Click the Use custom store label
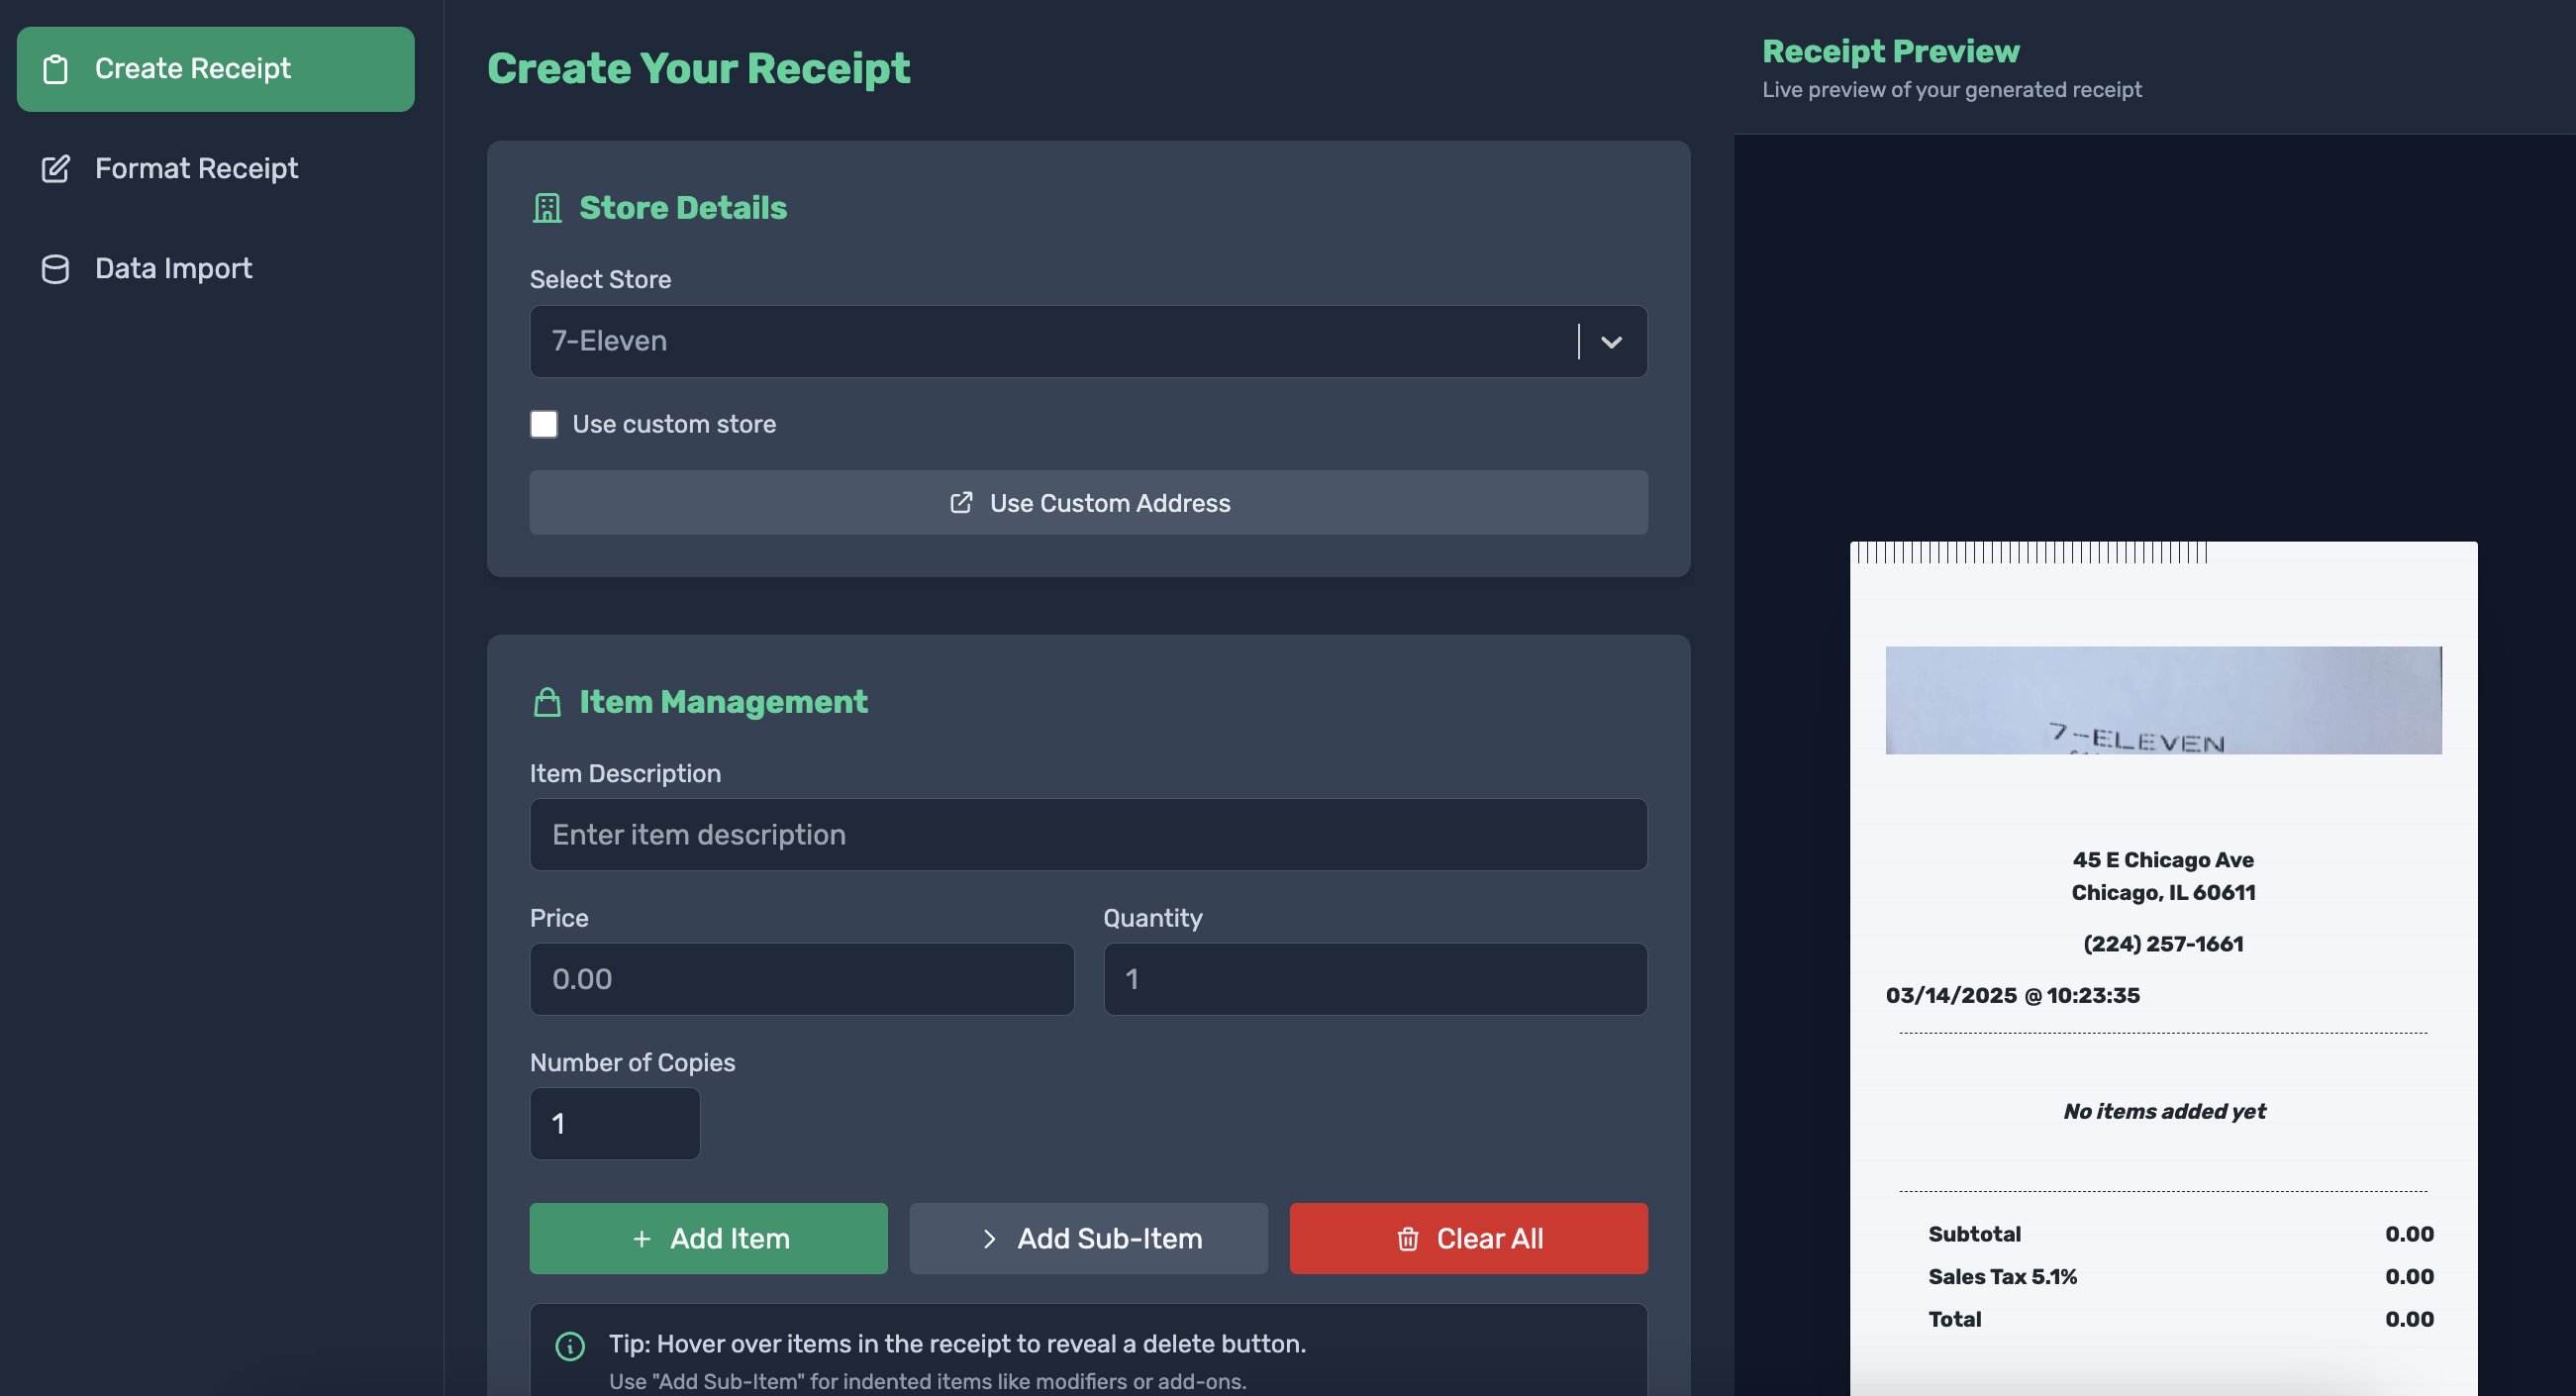The width and height of the screenshot is (2576, 1396). tap(674, 424)
